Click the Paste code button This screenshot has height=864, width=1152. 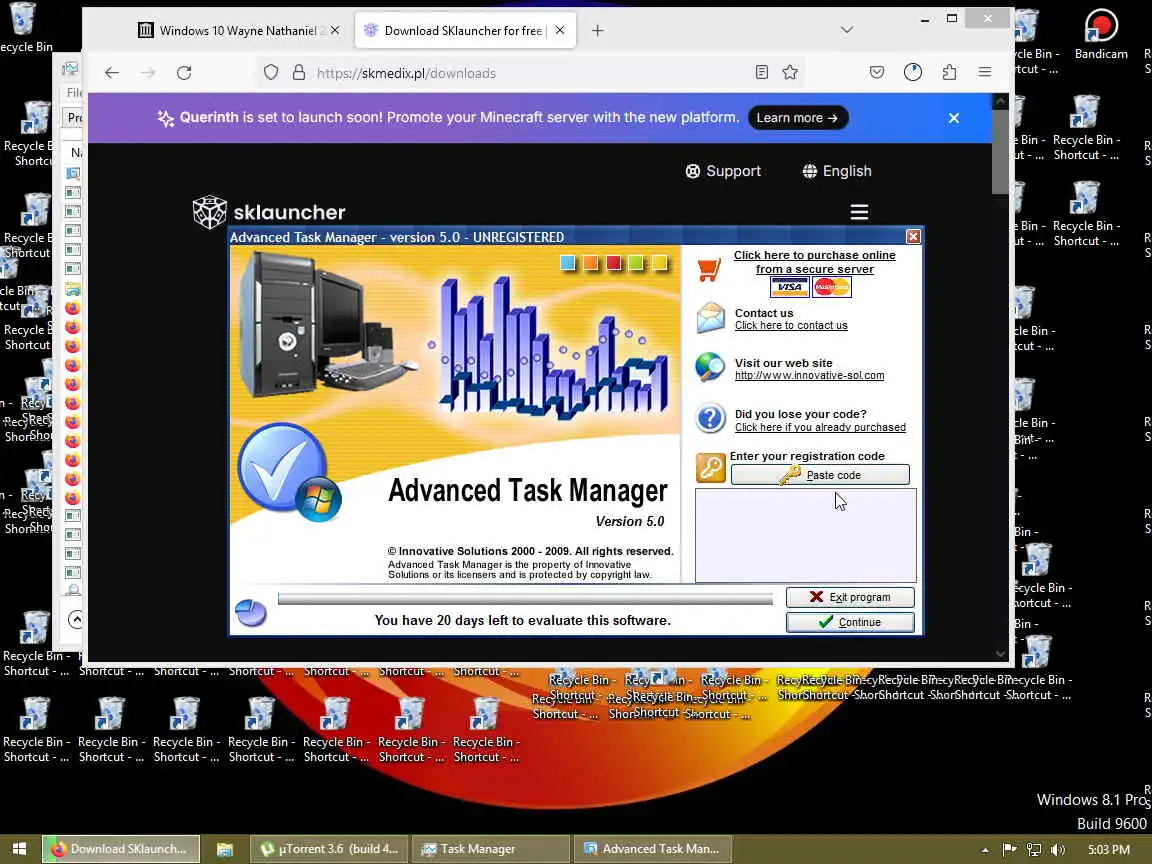[x=820, y=475]
